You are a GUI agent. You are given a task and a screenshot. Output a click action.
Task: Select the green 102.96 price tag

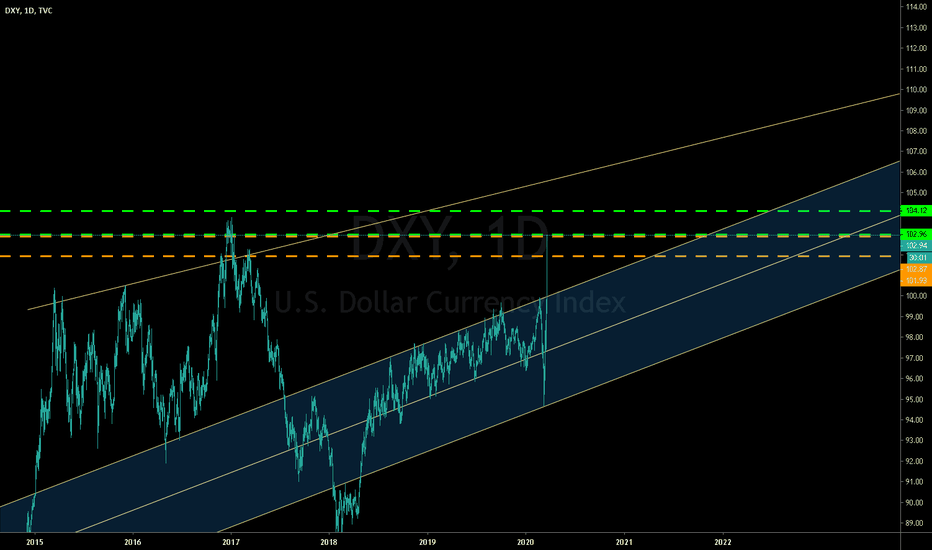click(x=916, y=234)
